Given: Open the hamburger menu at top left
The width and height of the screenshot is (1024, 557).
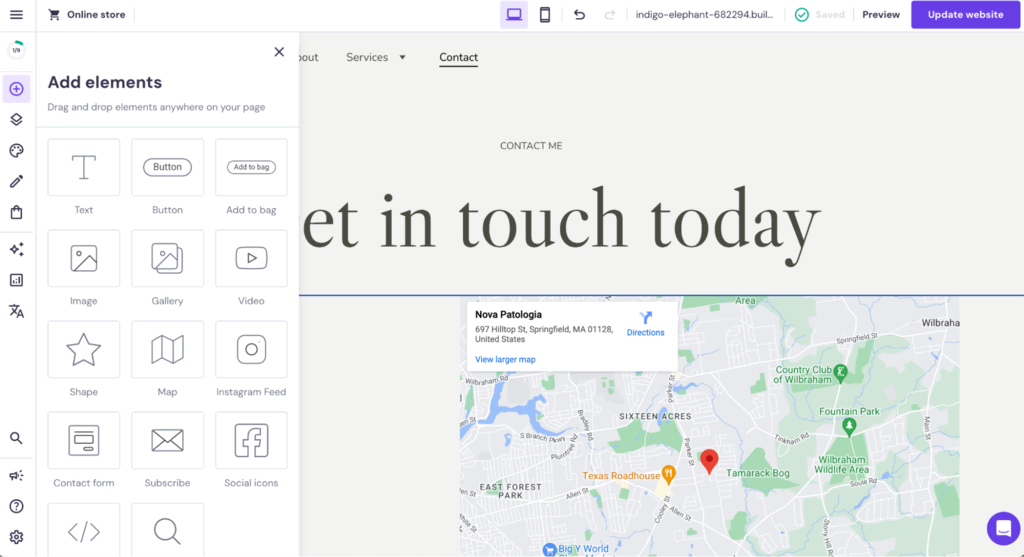Looking at the screenshot, I should tap(16, 15).
